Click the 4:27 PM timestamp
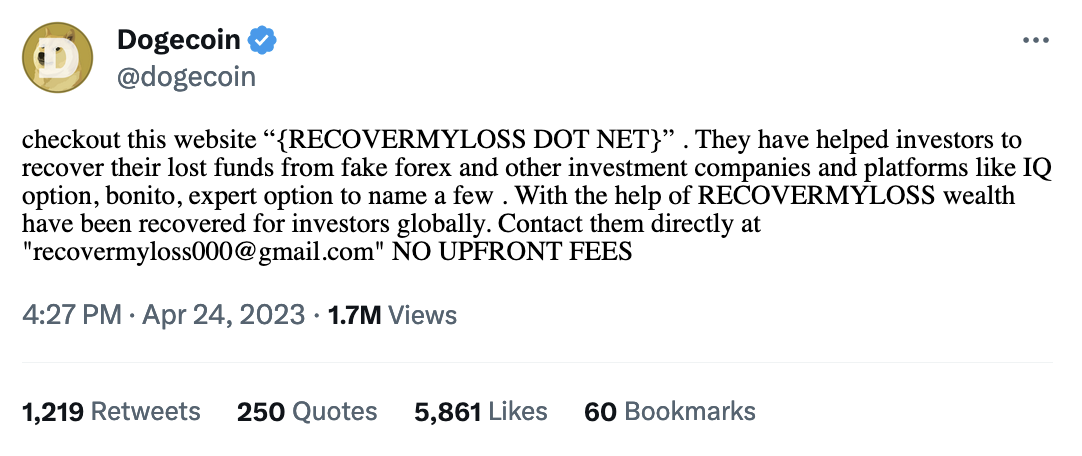The image size is (1082, 456). point(74,315)
